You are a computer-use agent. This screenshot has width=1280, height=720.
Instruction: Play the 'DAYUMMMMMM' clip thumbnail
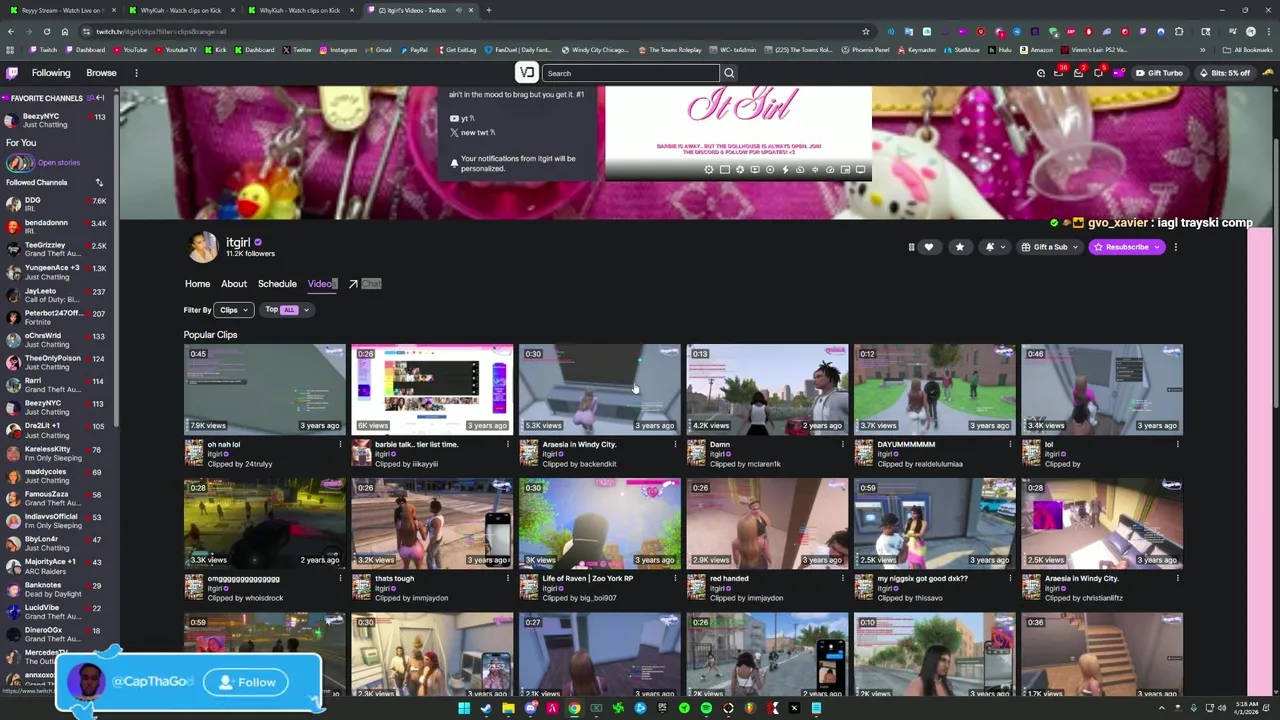(x=935, y=389)
